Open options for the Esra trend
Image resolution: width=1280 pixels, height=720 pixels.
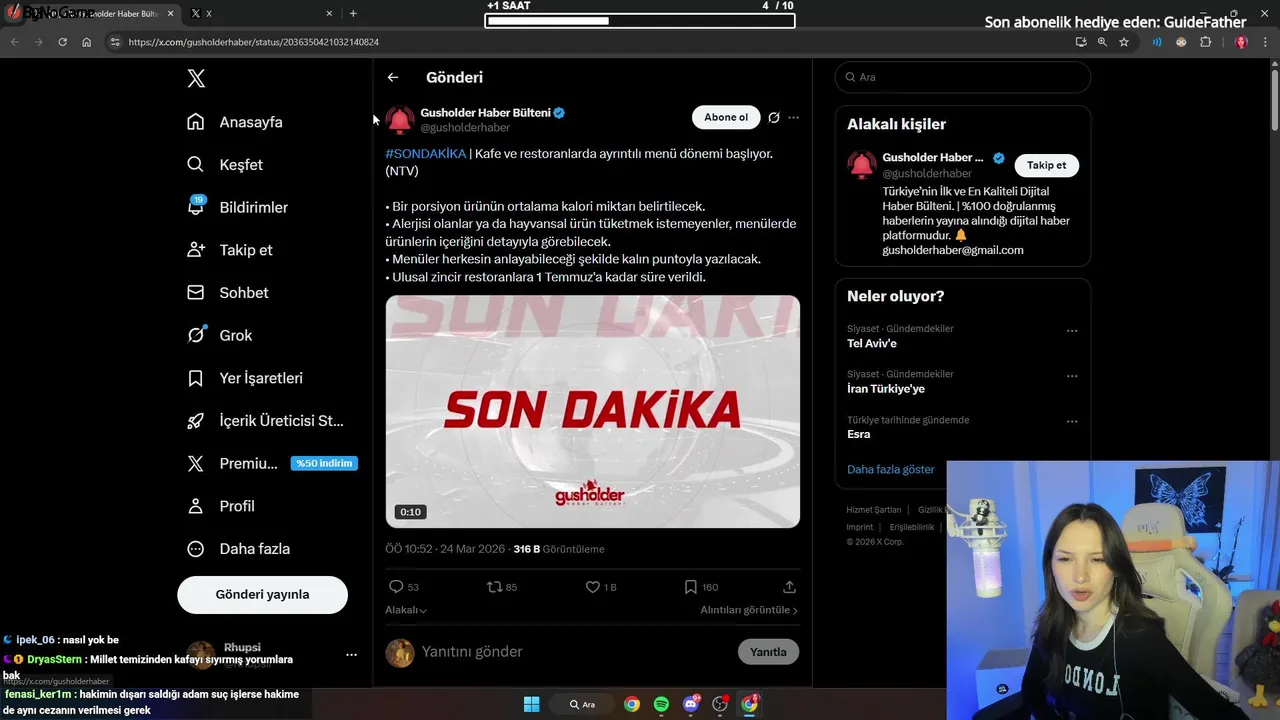pos(1072,422)
